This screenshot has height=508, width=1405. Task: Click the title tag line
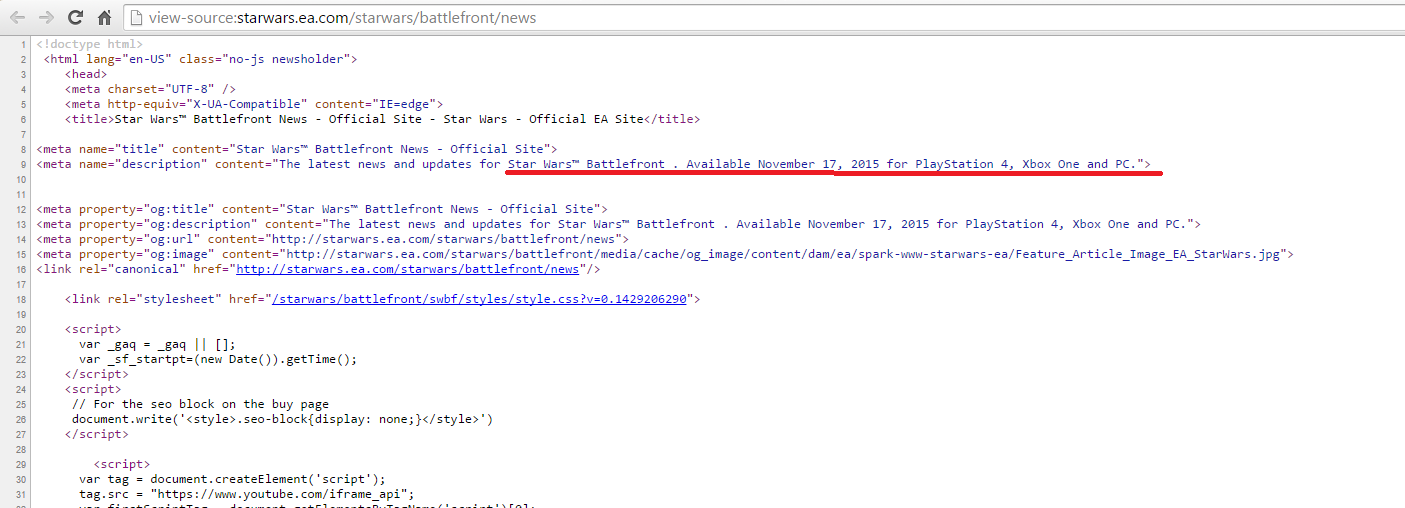pyautogui.click(x=383, y=119)
